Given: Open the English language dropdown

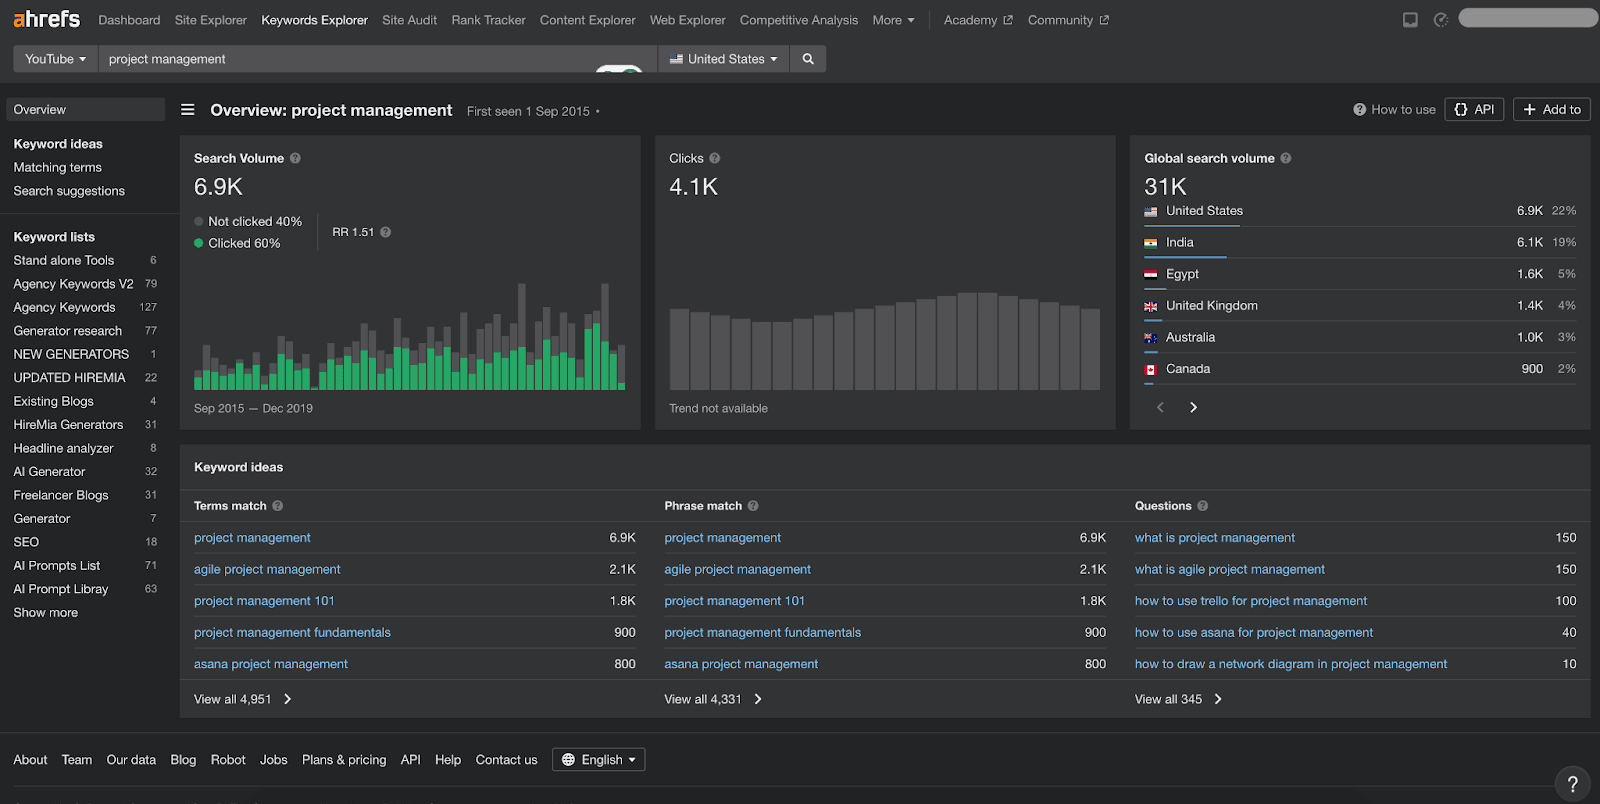Looking at the screenshot, I should point(598,760).
